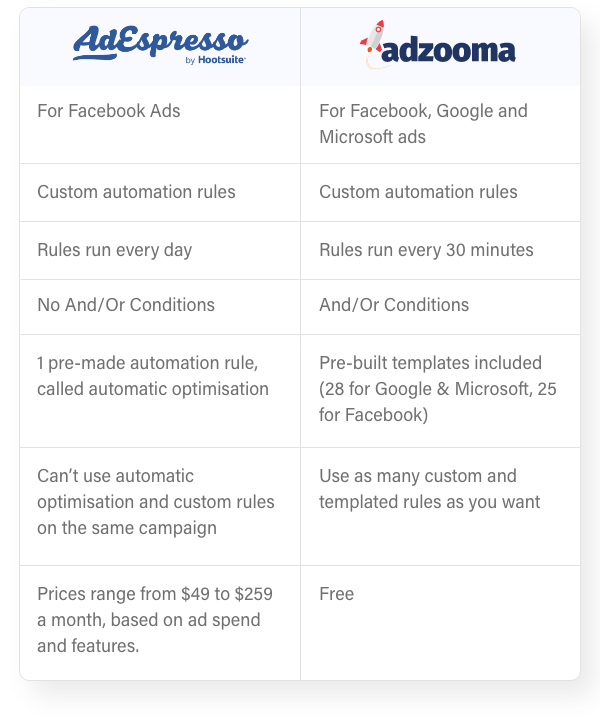Click the AdEspresso by Hootsuite logo

[160, 45]
